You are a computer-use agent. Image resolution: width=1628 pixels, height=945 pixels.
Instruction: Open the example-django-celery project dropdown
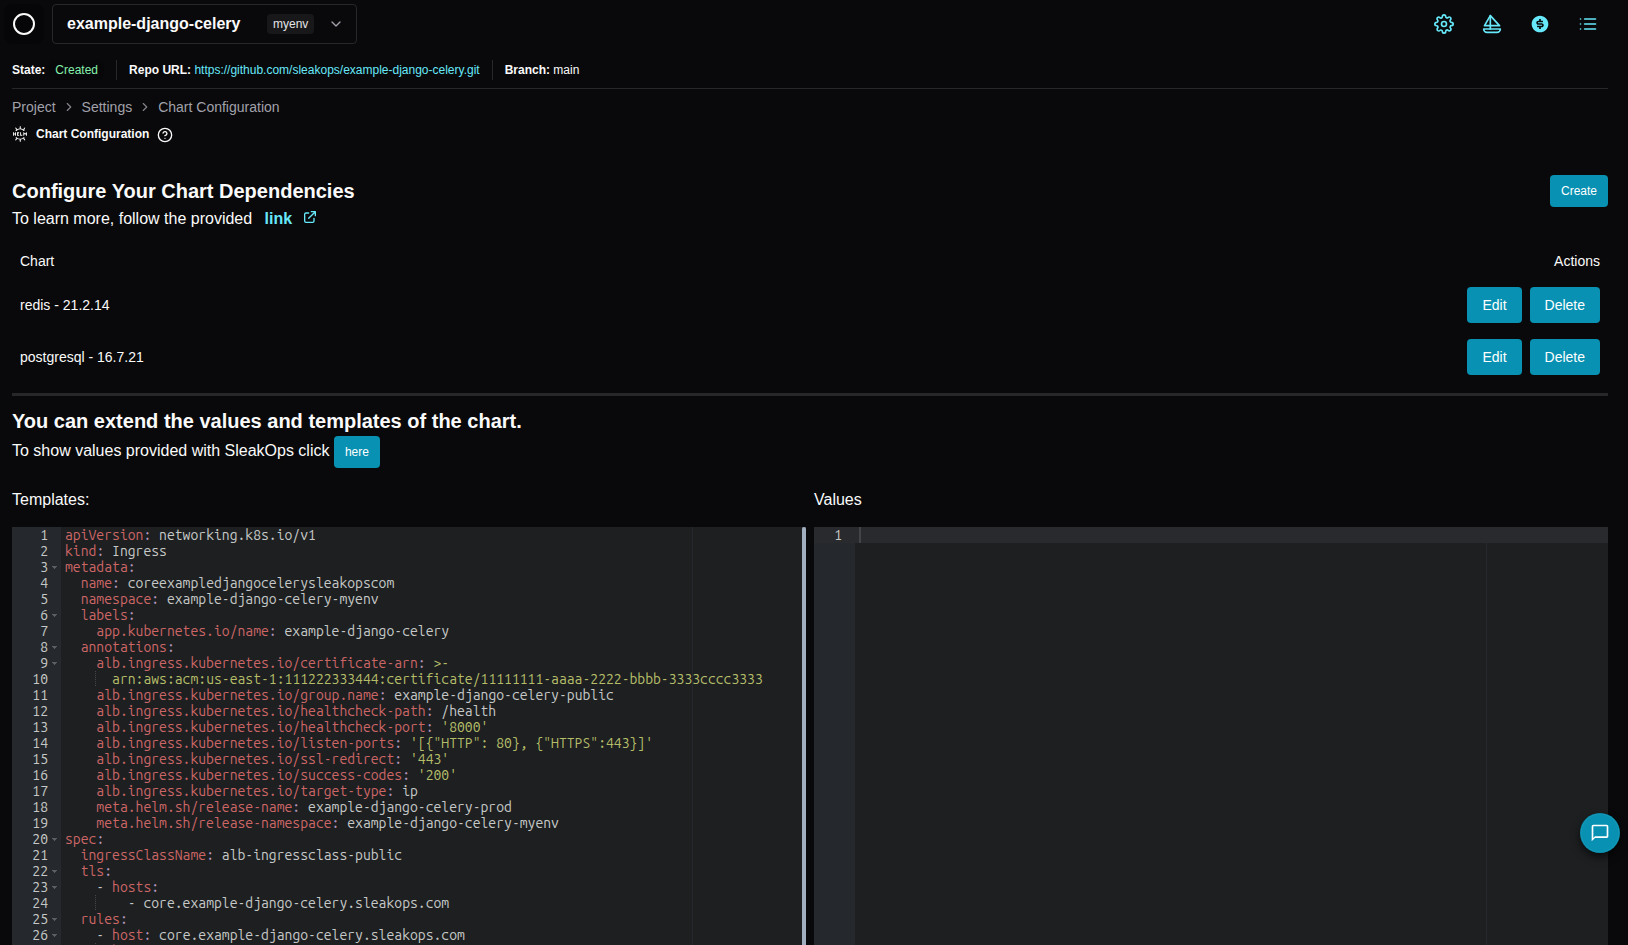pos(204,24)
